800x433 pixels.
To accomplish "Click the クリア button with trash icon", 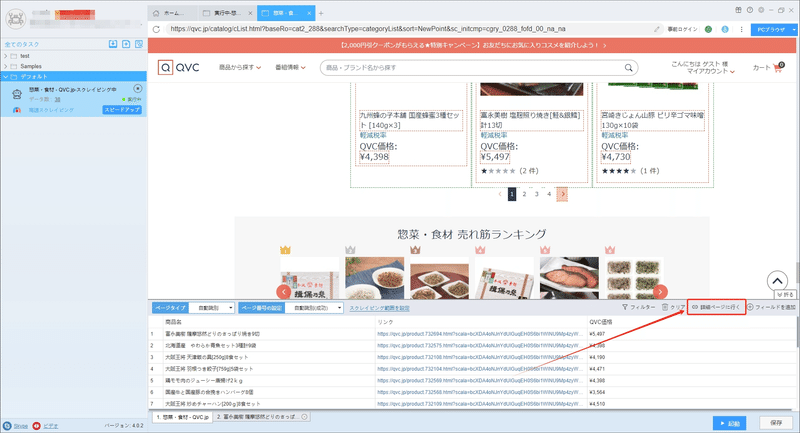I will point(673,308).
